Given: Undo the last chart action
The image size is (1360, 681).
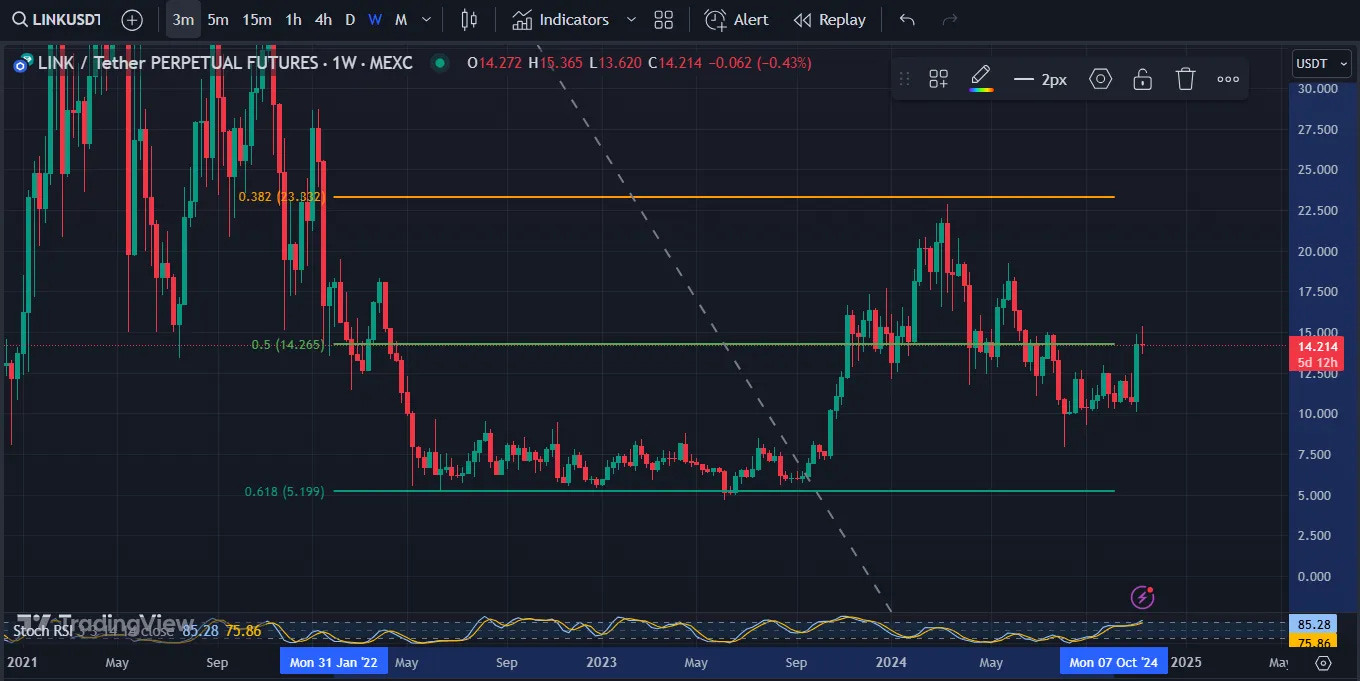Looking at the screenshot, I should [x=907, y=19].
